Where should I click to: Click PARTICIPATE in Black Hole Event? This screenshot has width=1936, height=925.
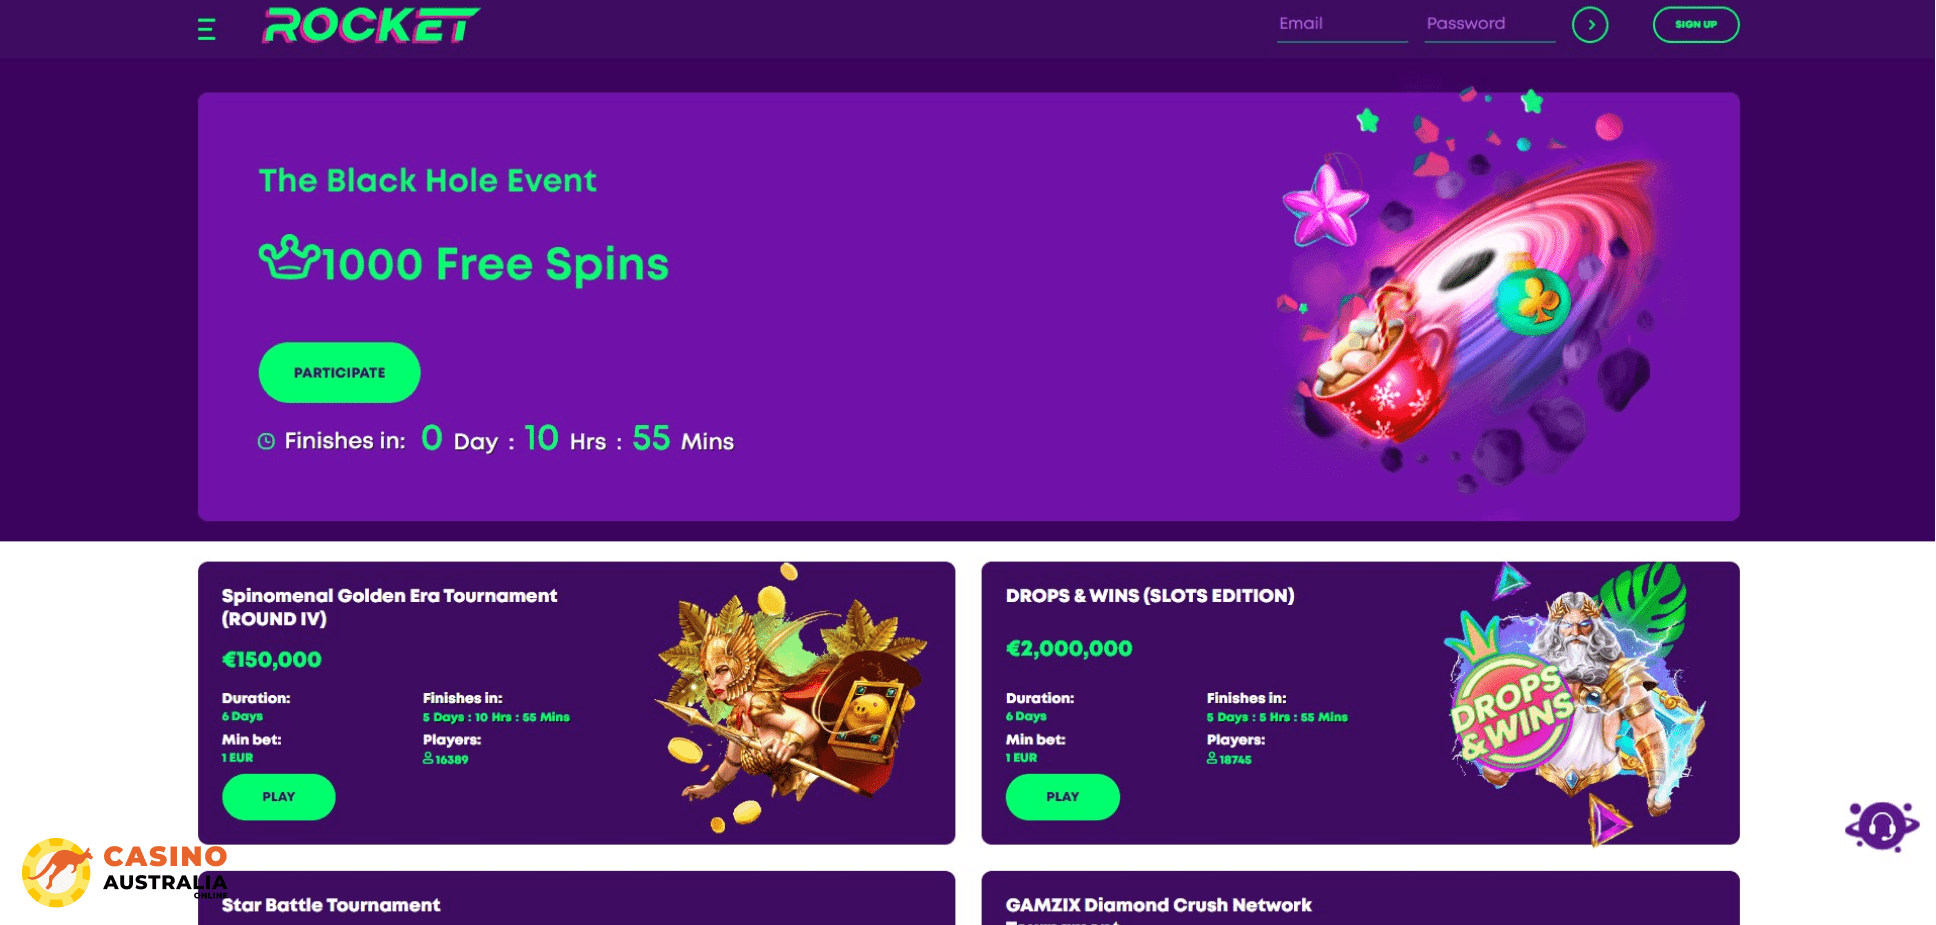[x=340, y=373]
